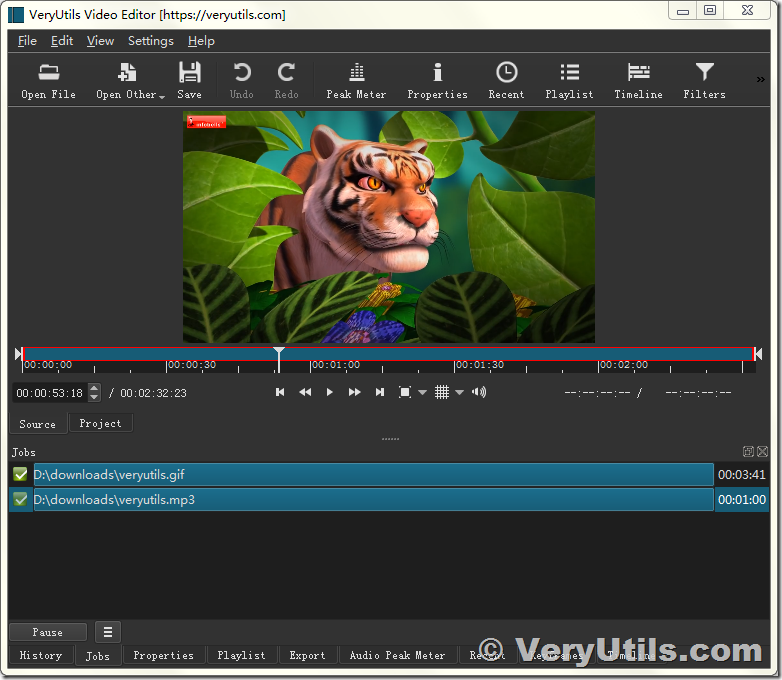
Task: Click the total duration 00:02:32:23 text
Action: [153, 393]
